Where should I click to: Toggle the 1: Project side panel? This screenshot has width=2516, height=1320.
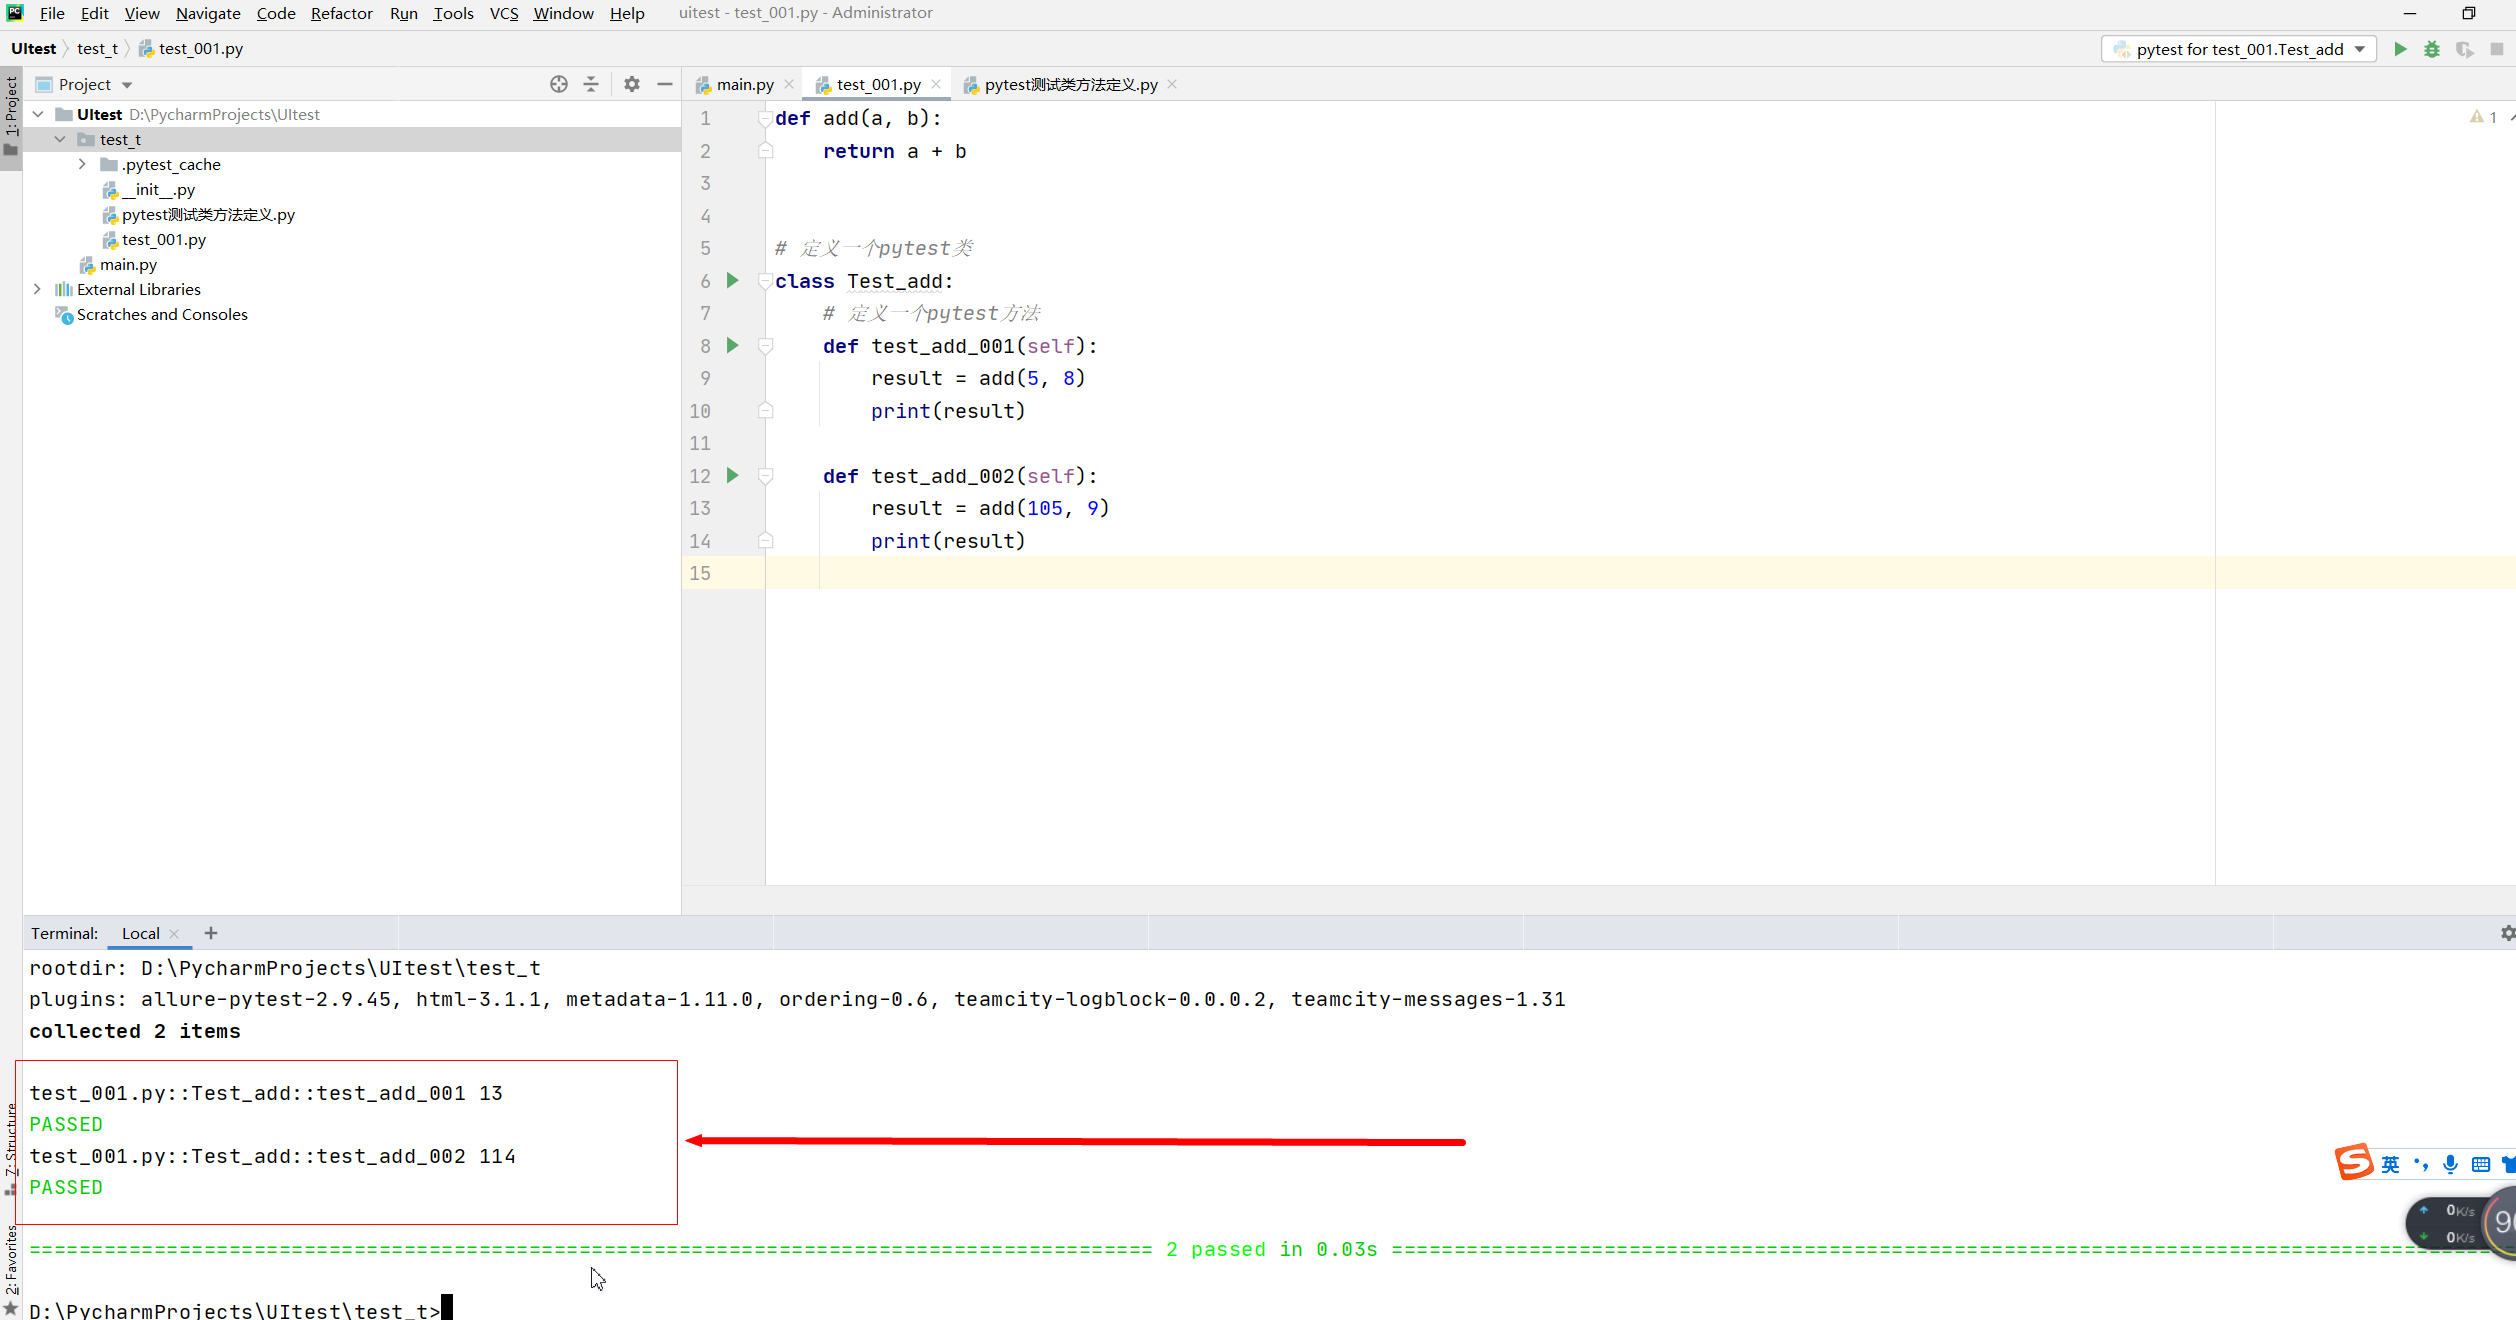(11, 108)
